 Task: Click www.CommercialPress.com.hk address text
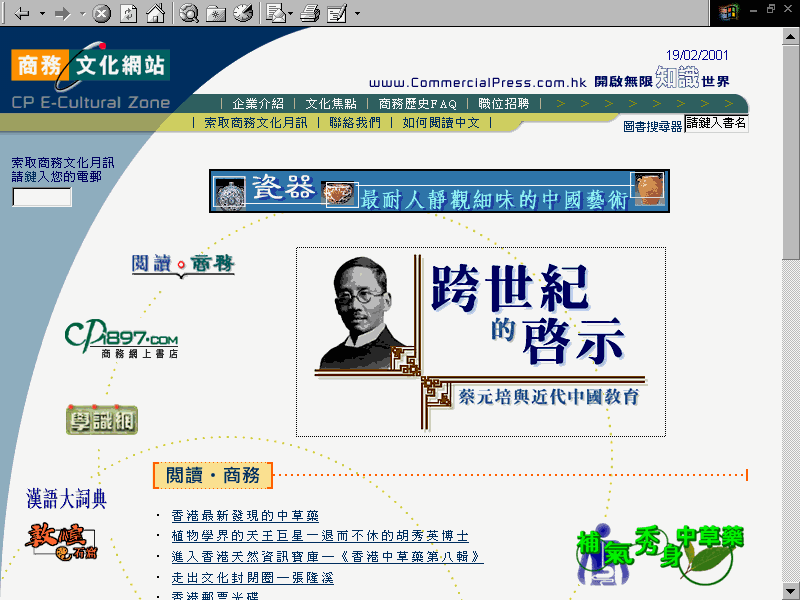(478, 83)
